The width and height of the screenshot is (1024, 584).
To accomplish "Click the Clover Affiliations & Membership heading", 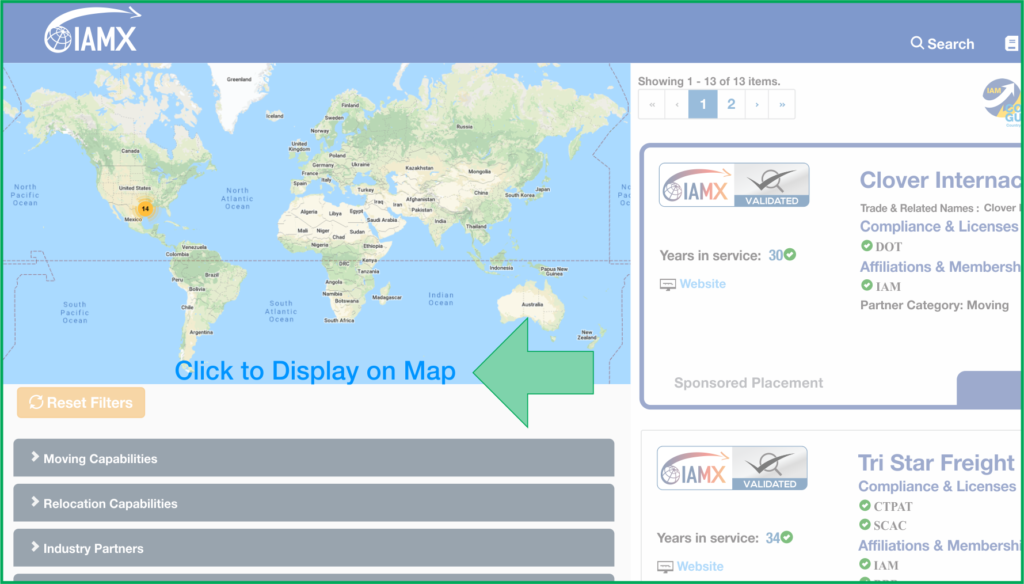I will tap(940, 267).
